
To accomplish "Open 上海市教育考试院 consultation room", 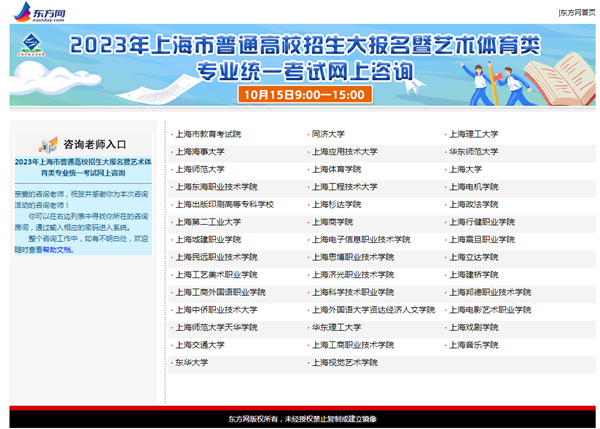I will (208, 134).
